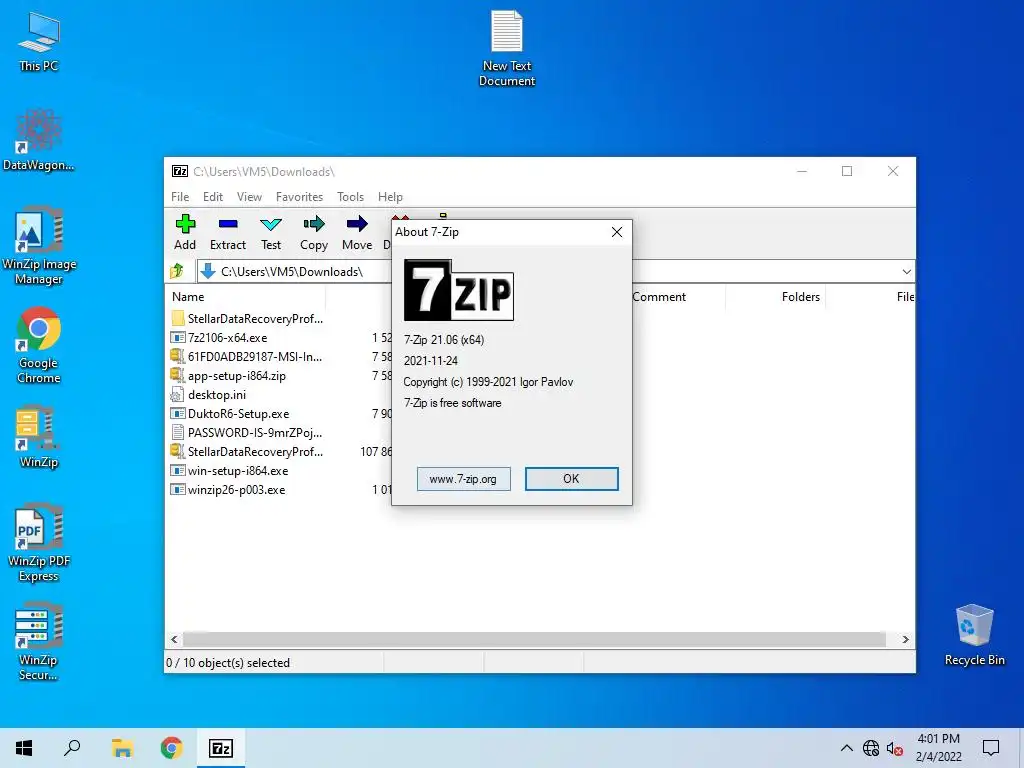The image size is (1024, 768).
Task: Open the Edit menu
Action: click(213, 197)
